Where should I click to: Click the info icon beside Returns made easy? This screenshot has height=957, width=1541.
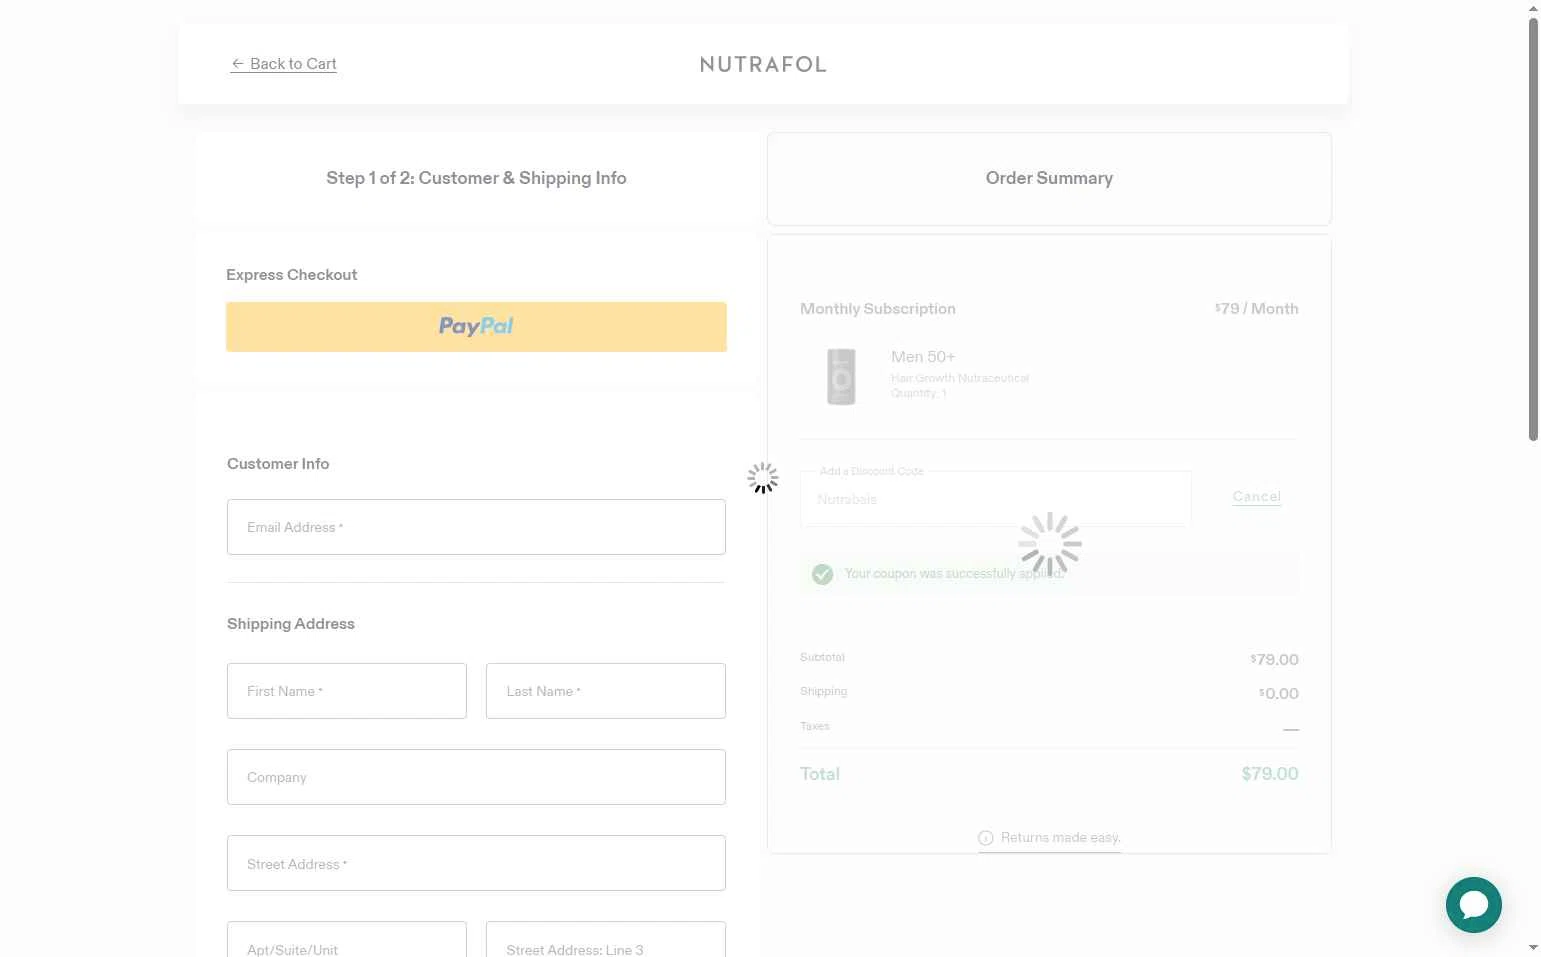coord(985,838)
